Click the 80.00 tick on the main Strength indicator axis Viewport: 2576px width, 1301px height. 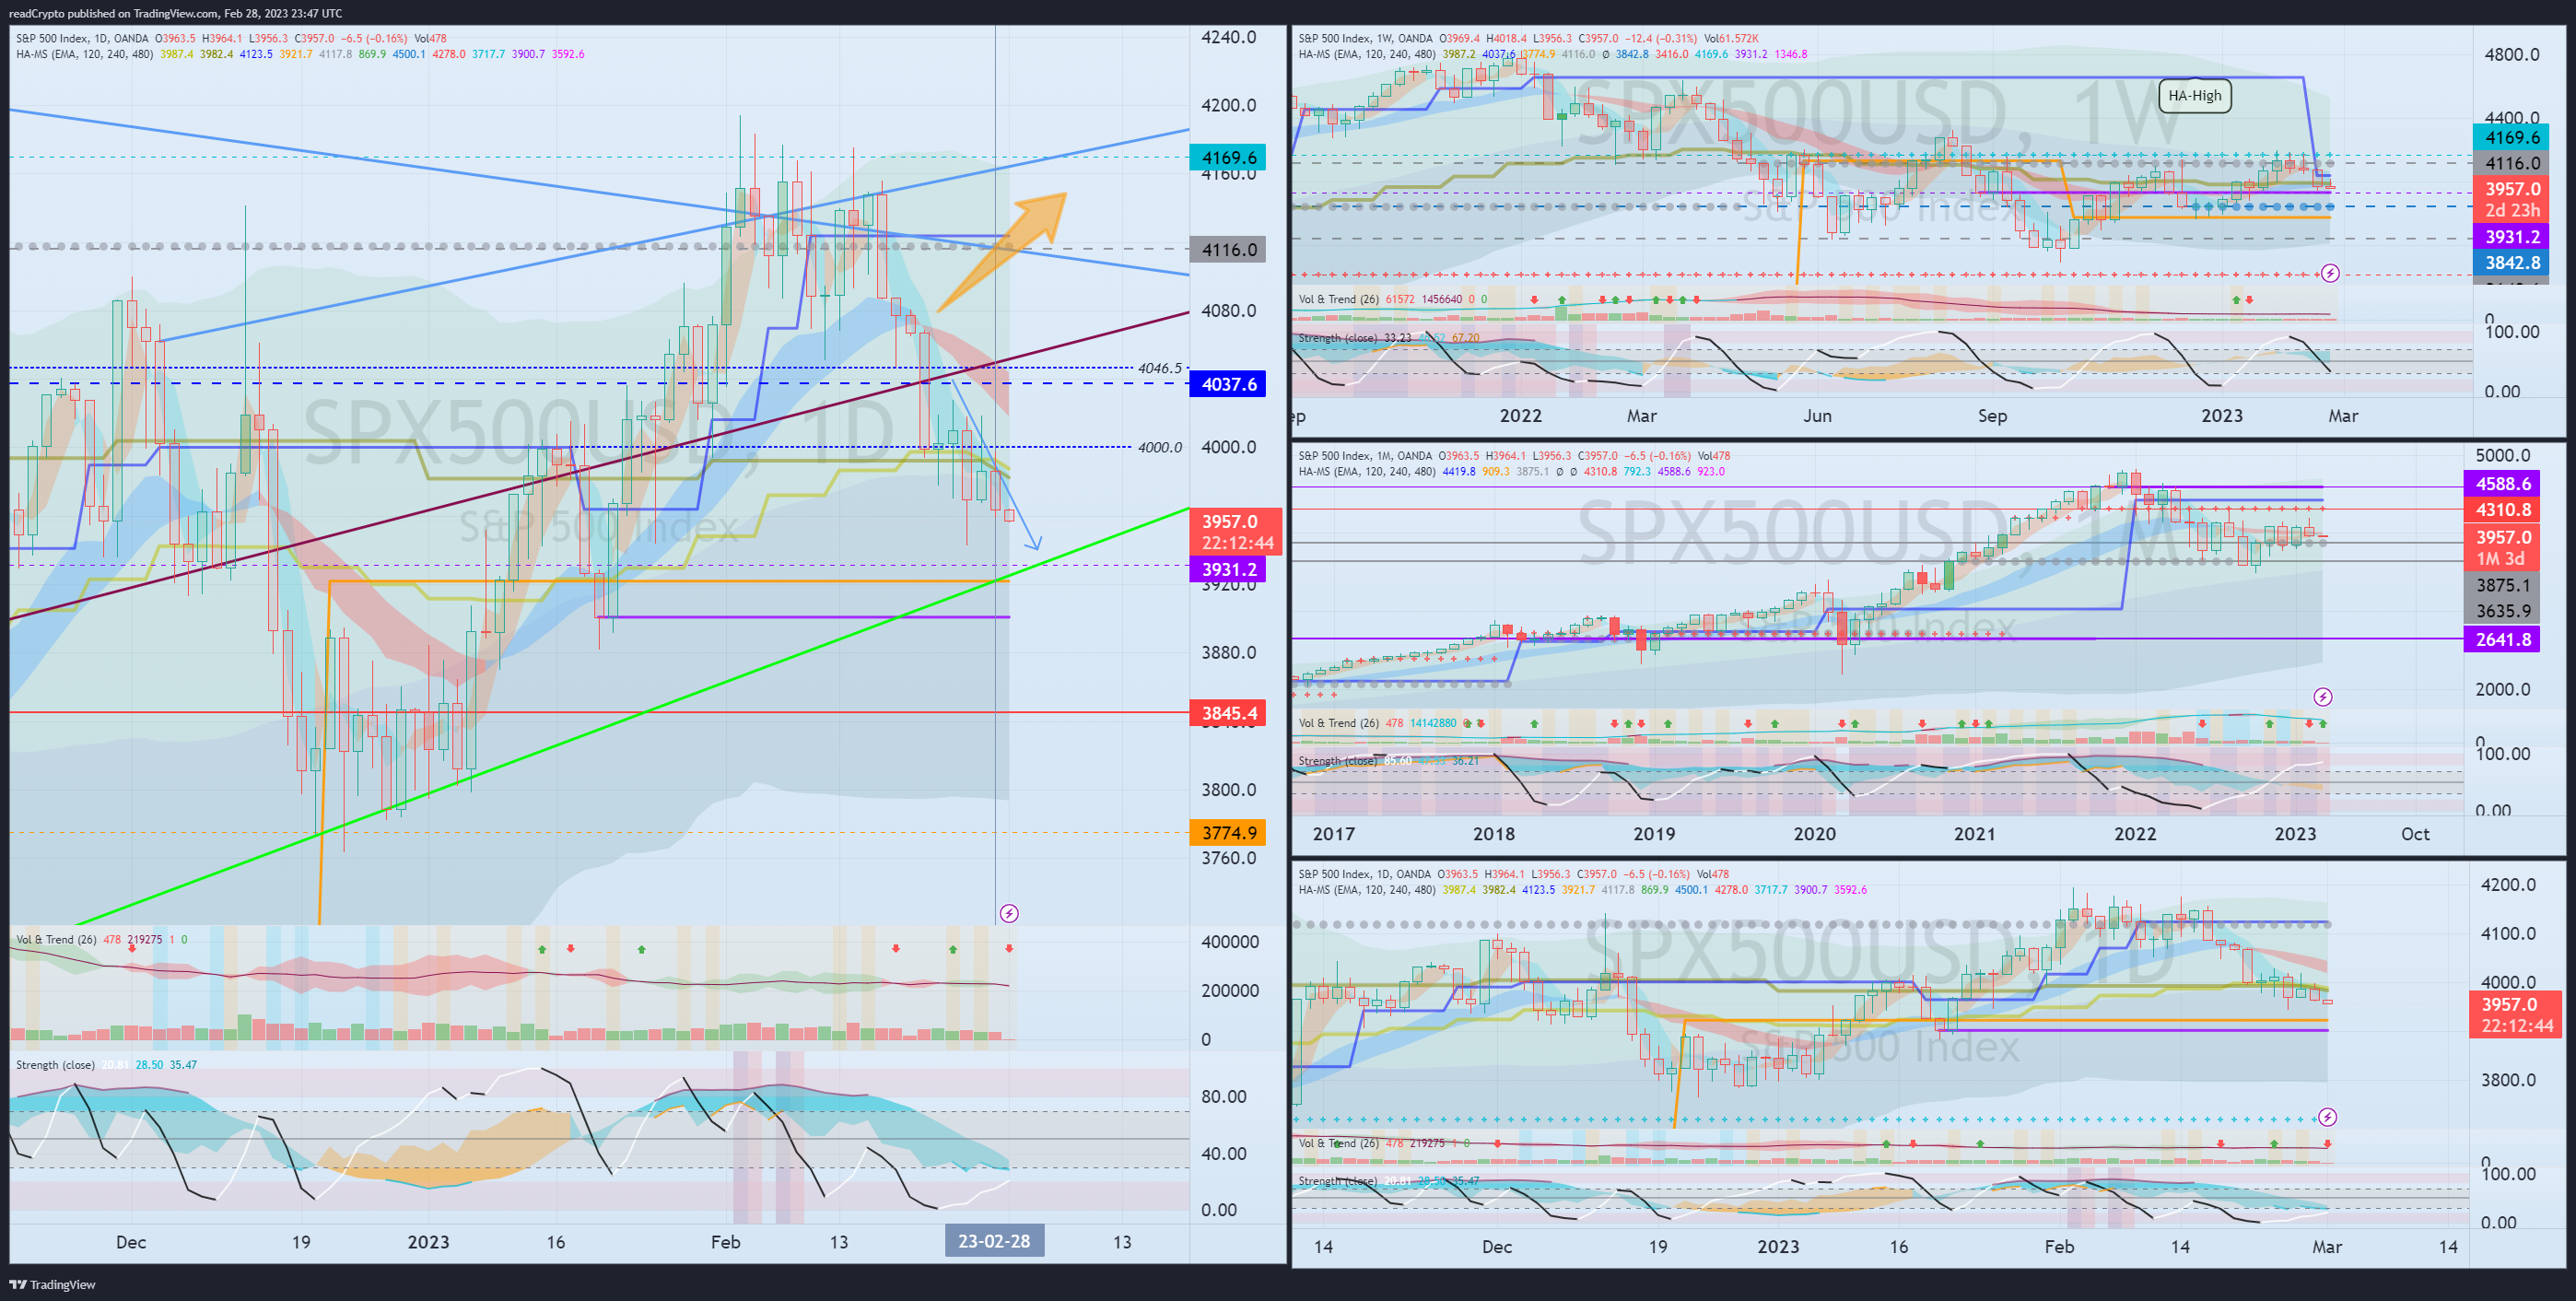1223,1096
